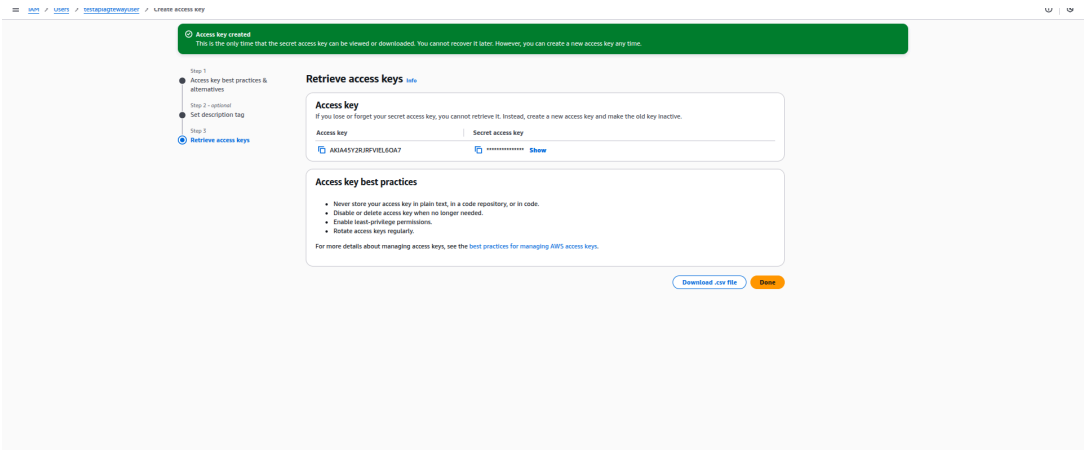
Task: Click the access key value AKIA45Y2RJRFVIEL6OA7
Action: click(x=365, y=150)
